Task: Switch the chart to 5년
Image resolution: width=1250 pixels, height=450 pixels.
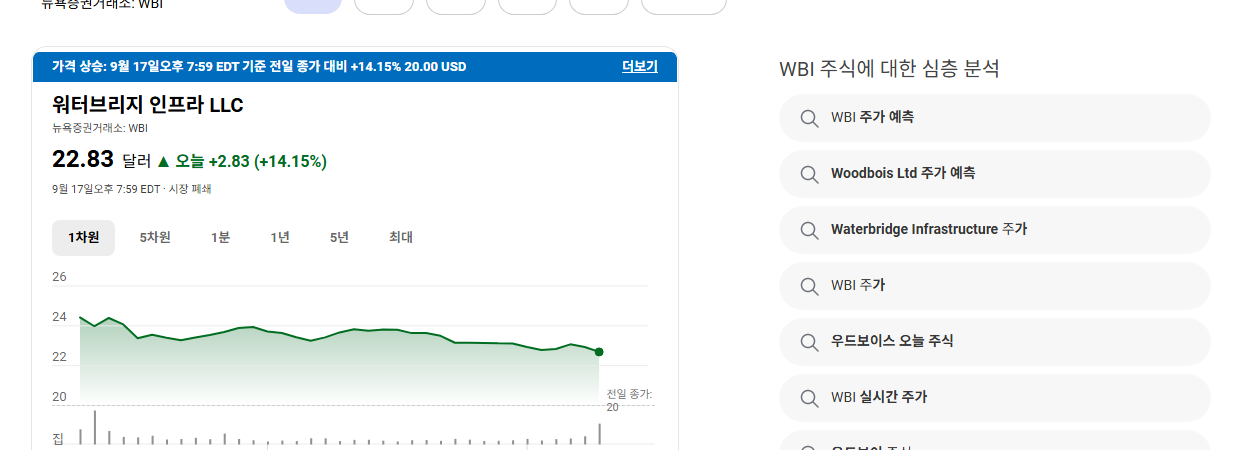Action: [x=340, y=238]
